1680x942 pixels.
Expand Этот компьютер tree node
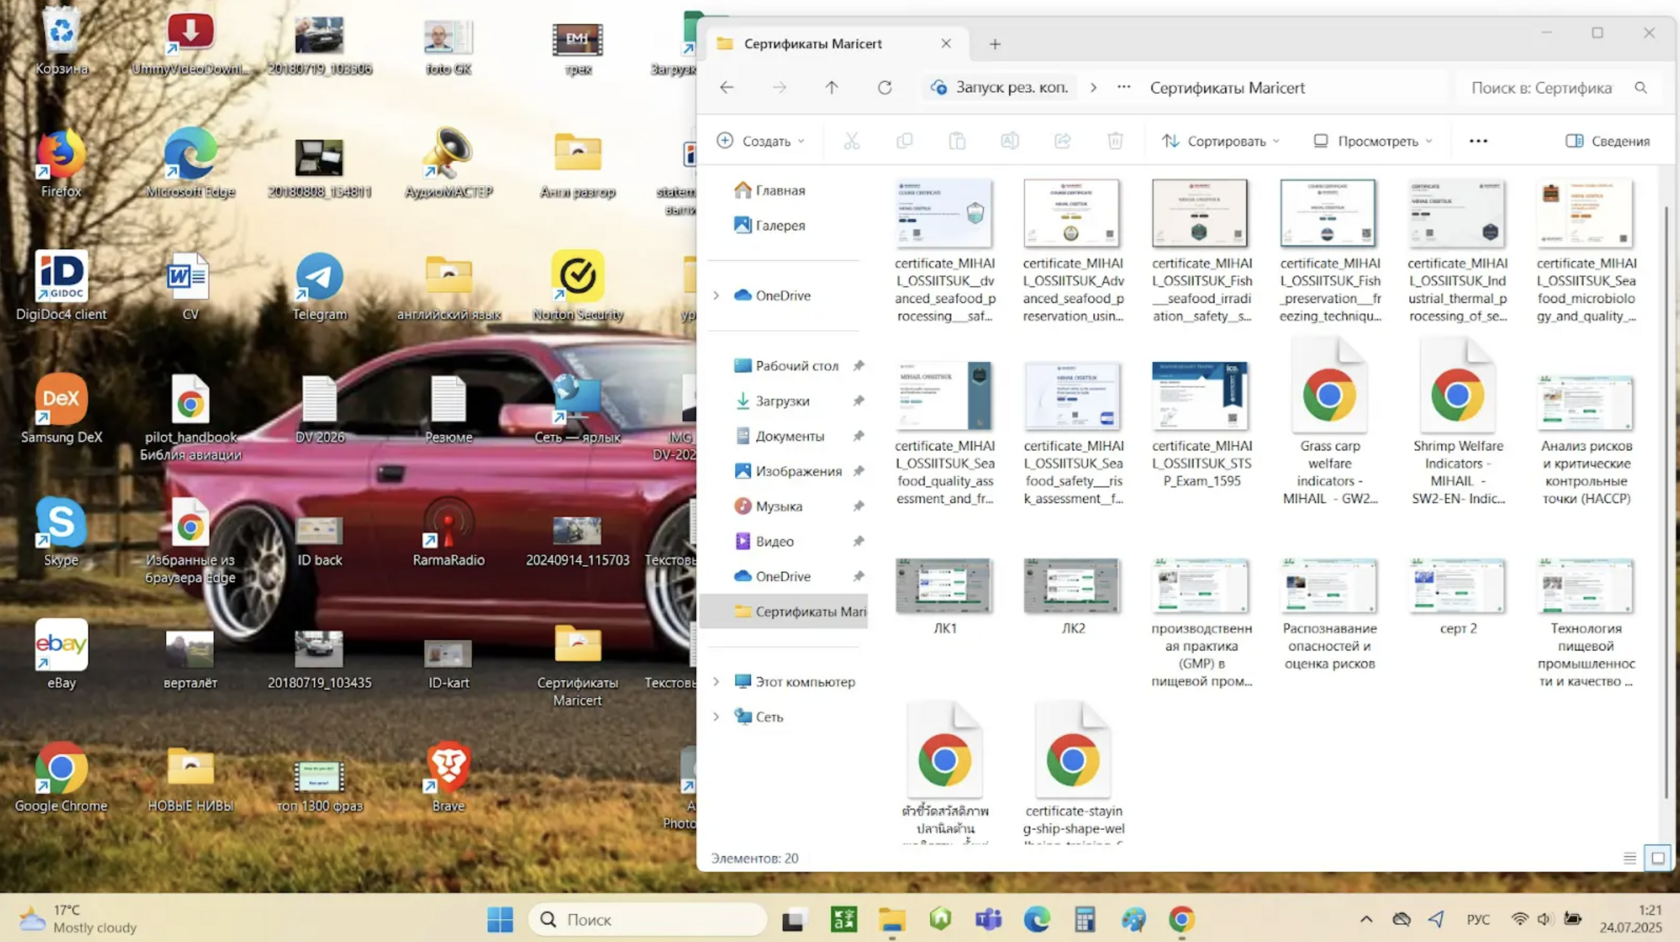click(x=716, y=682)
